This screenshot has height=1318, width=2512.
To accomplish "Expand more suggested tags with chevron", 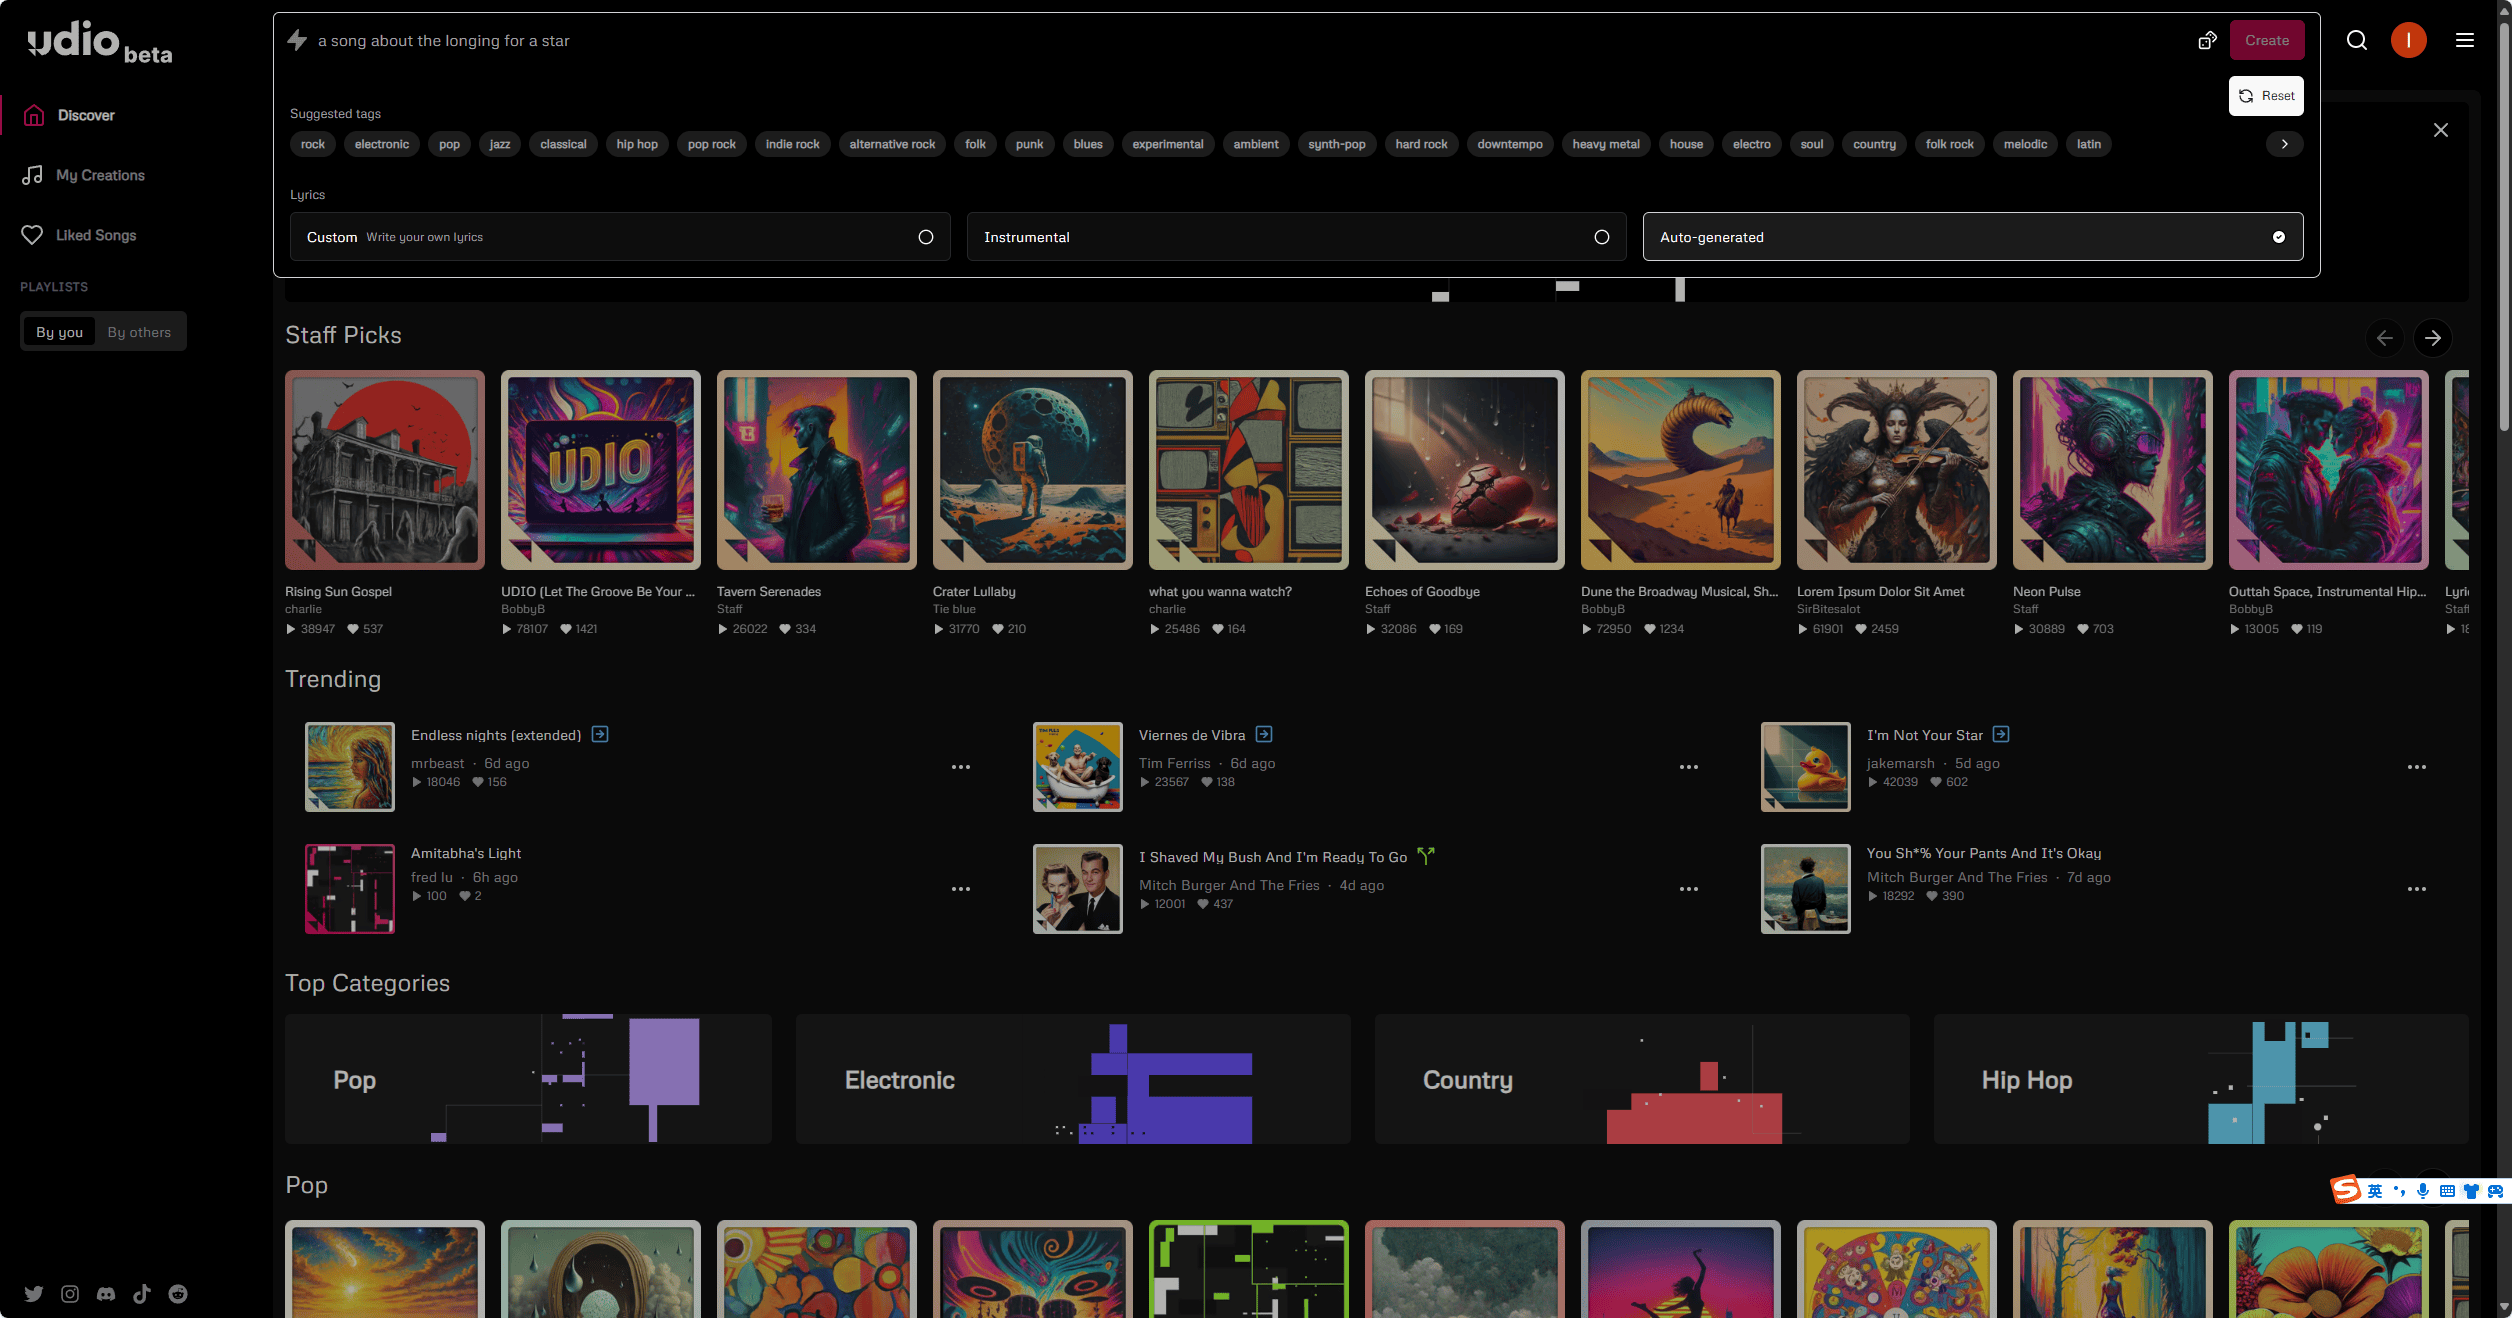I will coord(2285,144).
